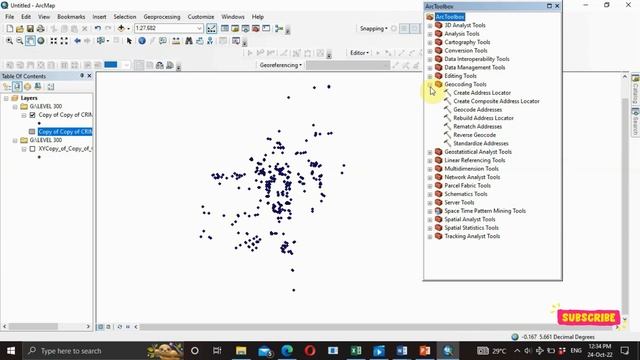Collapse the Layers data frame
640x360 pixels.
(6, 98)
